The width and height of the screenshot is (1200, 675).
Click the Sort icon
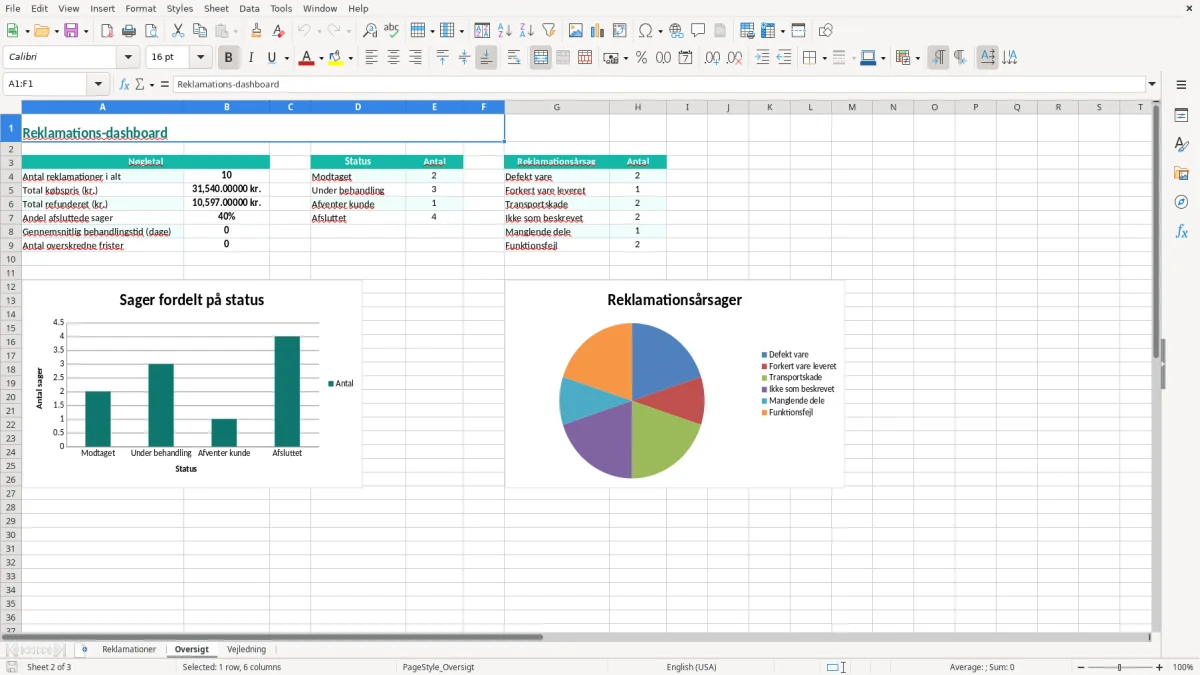(482, 31)
